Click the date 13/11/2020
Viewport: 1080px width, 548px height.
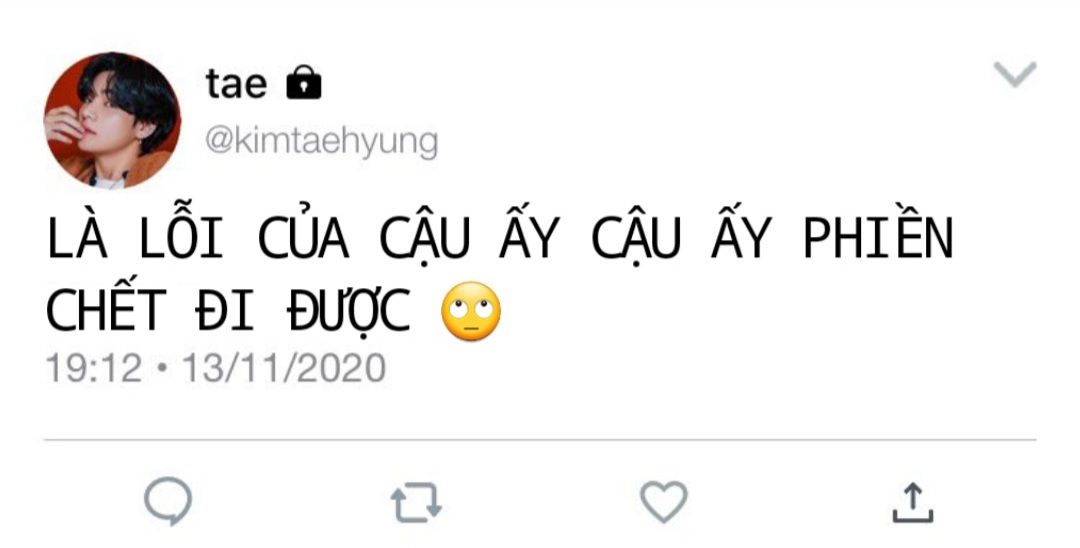284,368
